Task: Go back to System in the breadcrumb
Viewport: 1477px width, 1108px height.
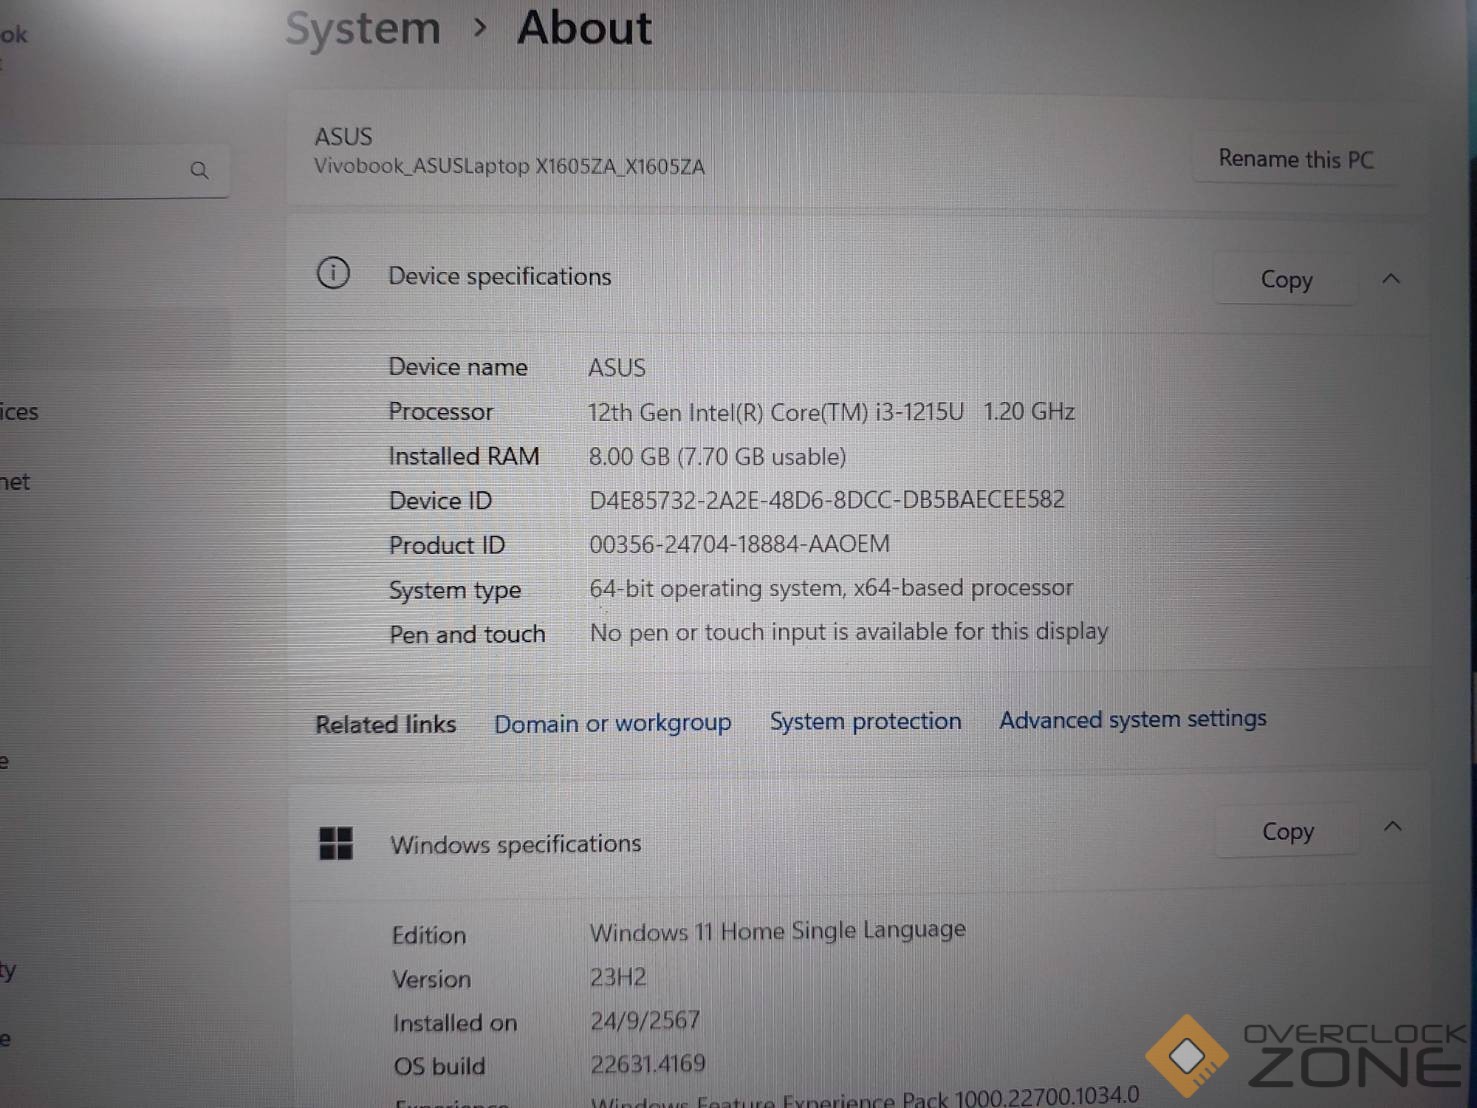Action: tap(363, 28)
